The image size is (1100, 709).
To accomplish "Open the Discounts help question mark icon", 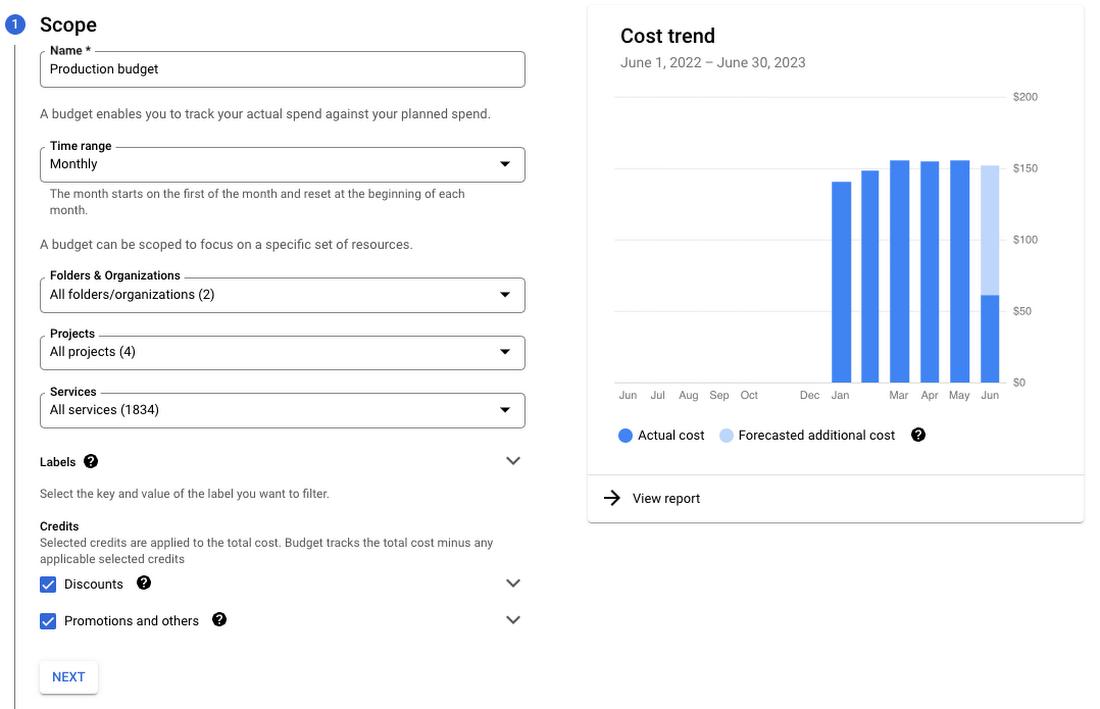I will pyautogui.click(x=144, y=583).
